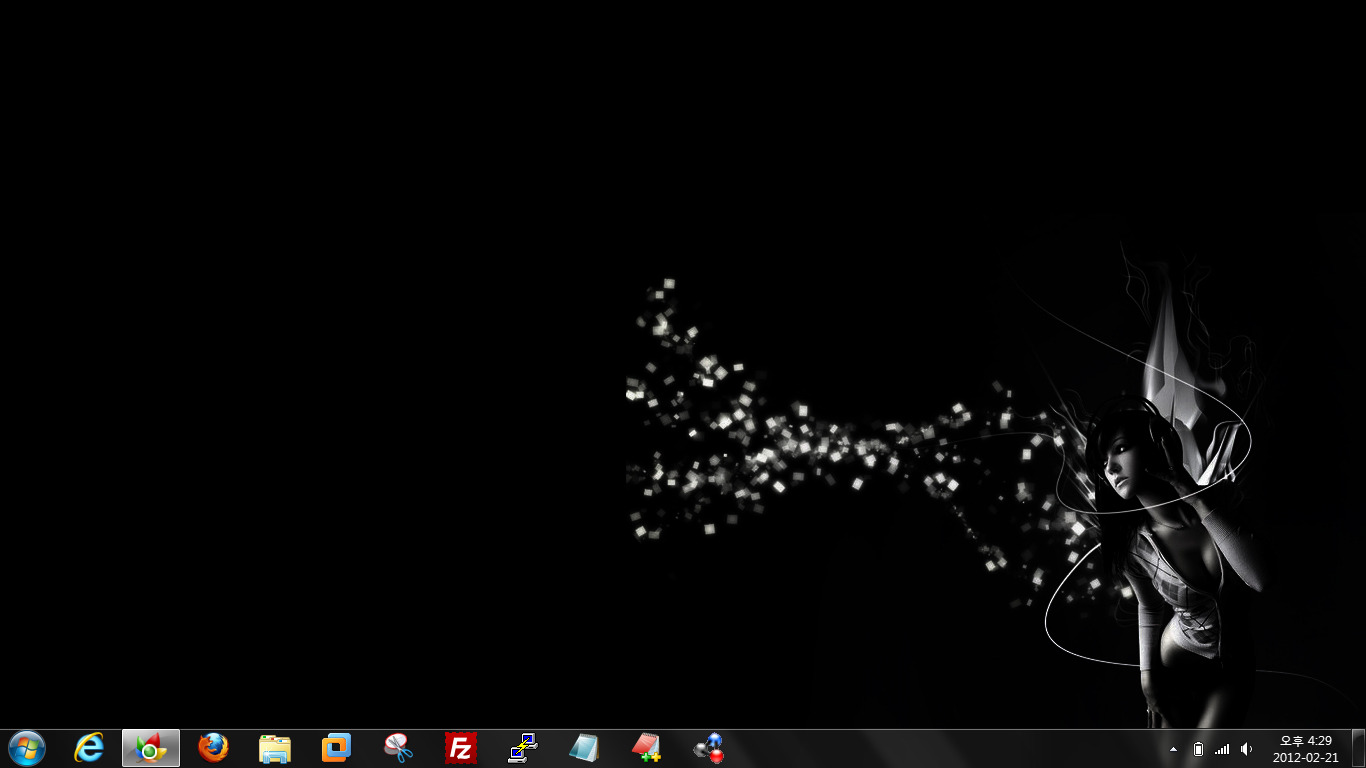Open the red notepad with plus icon
1366x768 pixels.
pyautogui.click(x=646, y=748)
